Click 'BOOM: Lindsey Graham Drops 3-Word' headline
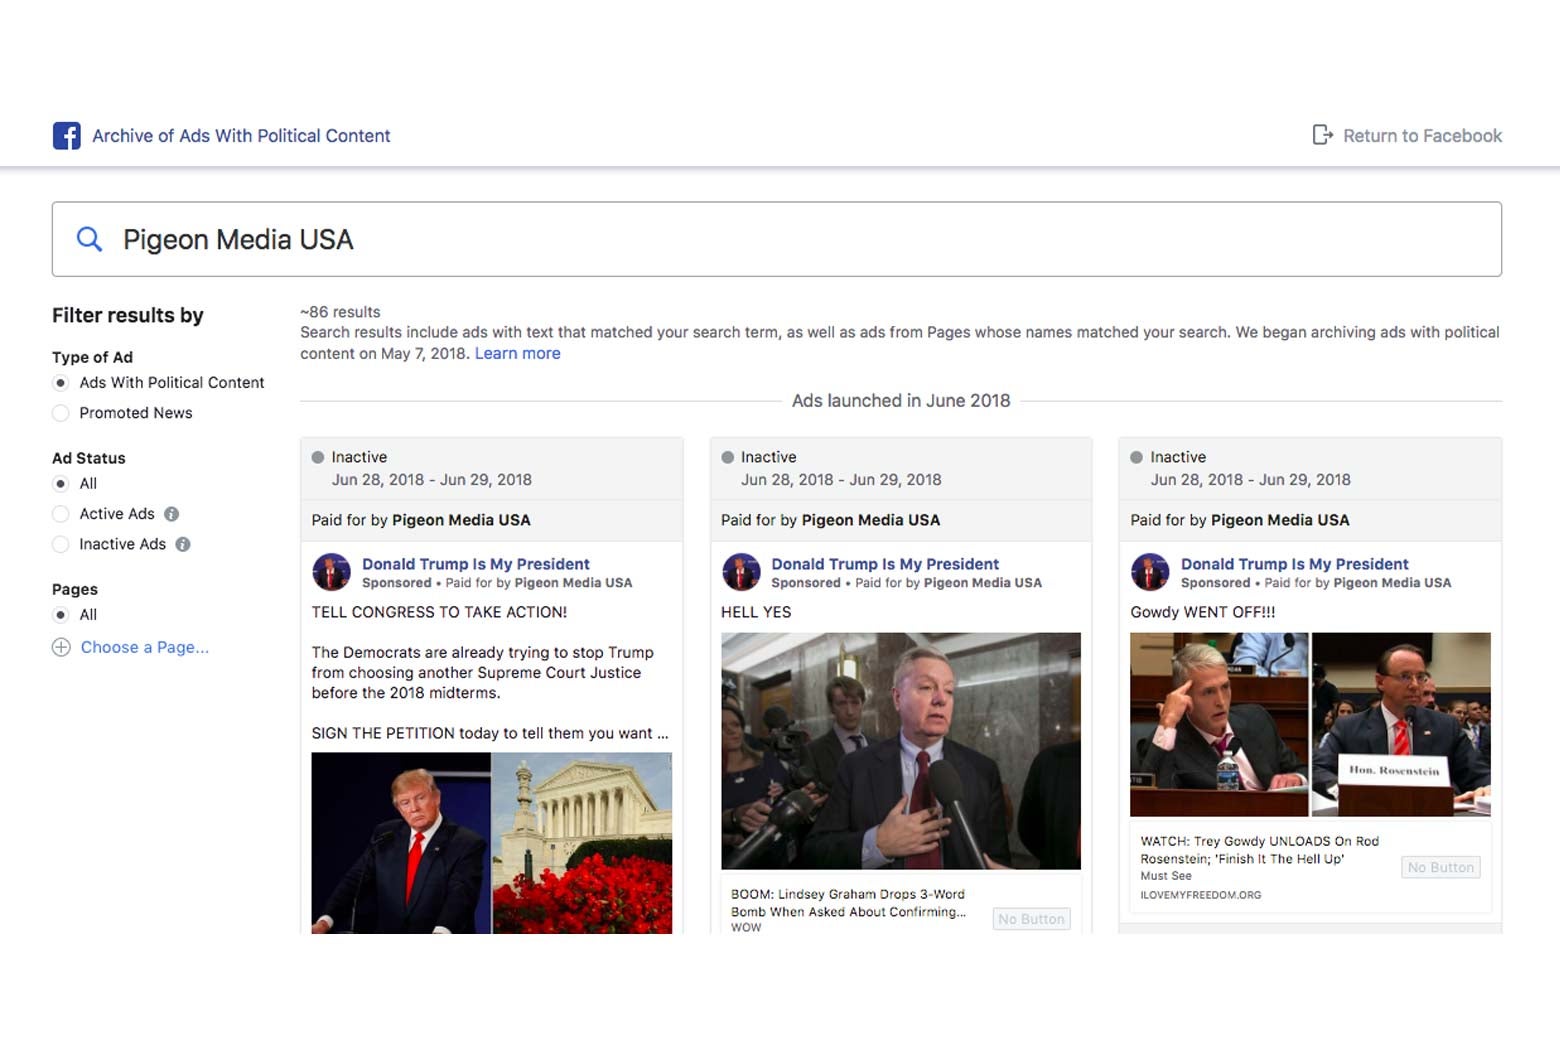Viewport: 1560px width, 1040px height. tap(848, 903)
